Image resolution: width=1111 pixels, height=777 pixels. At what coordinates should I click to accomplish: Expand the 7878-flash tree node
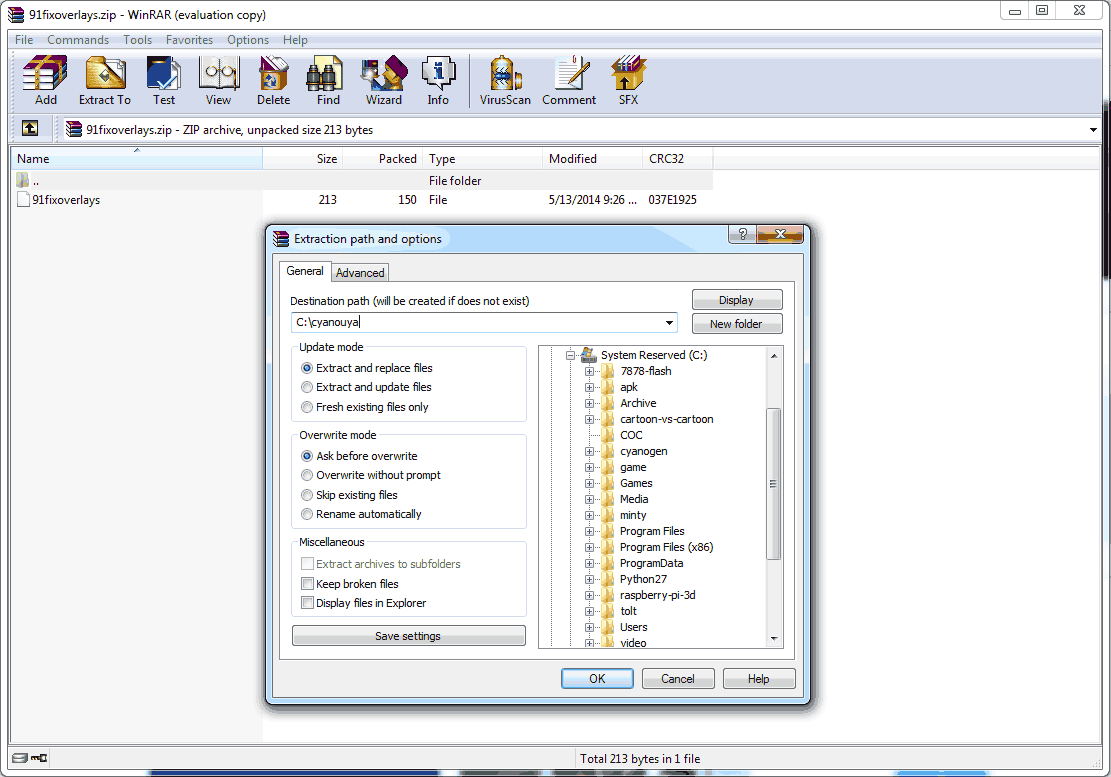tap(589, 371)
